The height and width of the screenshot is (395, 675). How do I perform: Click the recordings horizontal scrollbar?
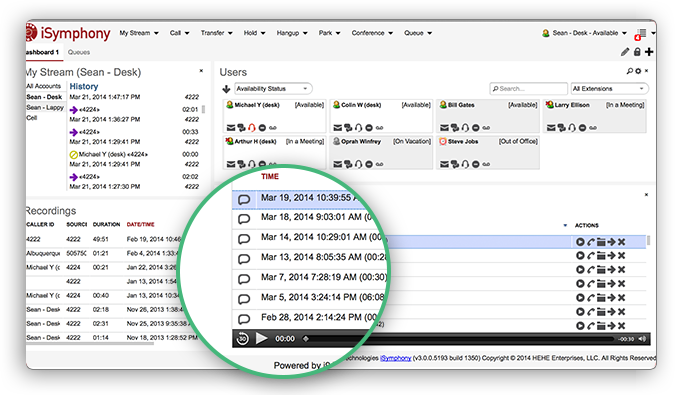90,343
